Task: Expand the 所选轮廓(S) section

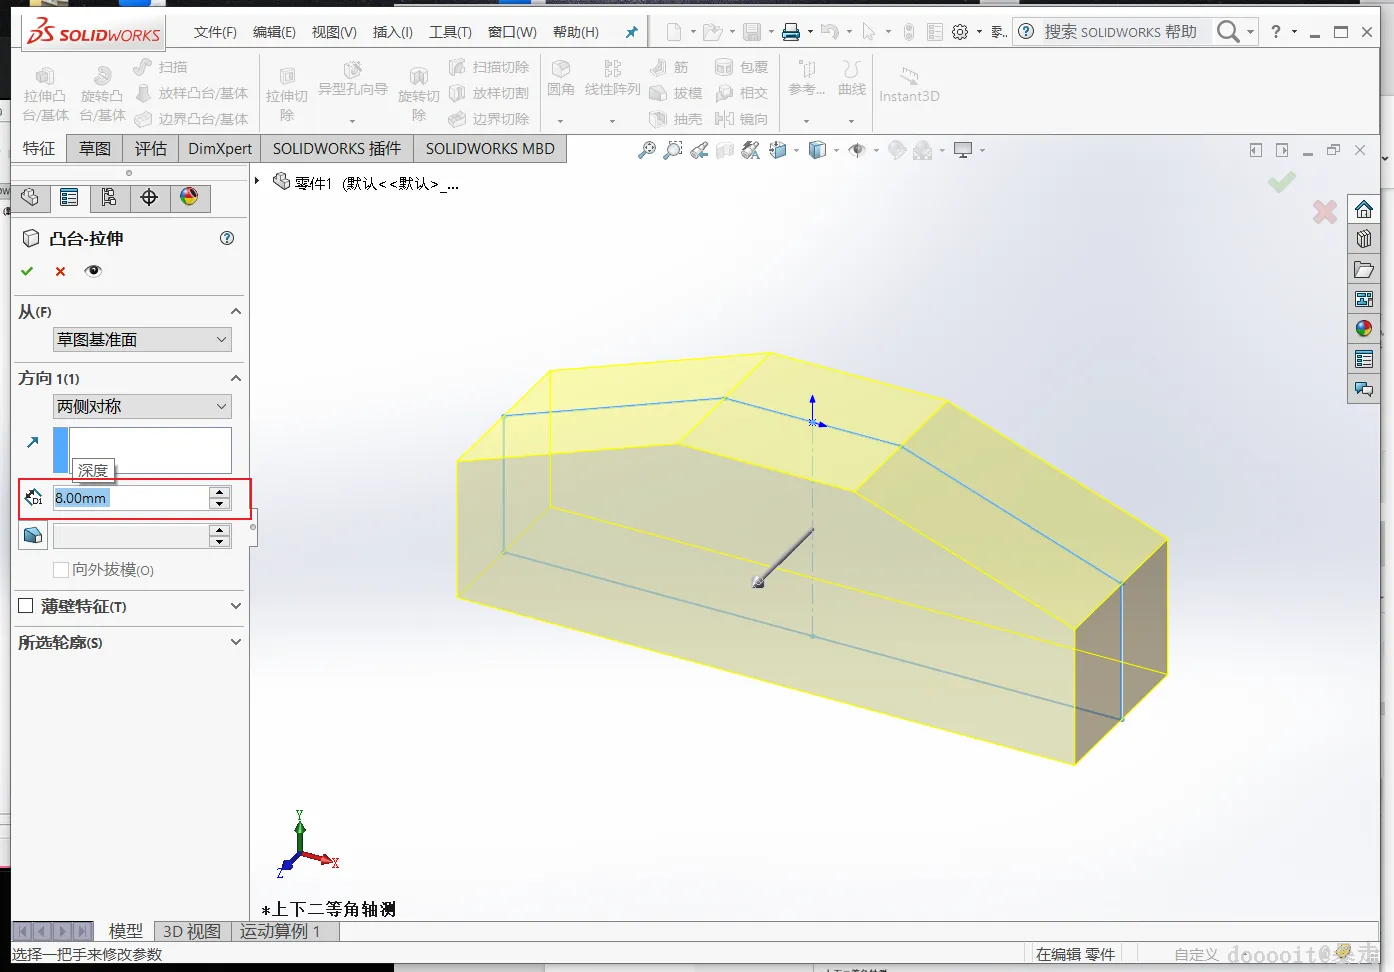Action: [236, 642]
